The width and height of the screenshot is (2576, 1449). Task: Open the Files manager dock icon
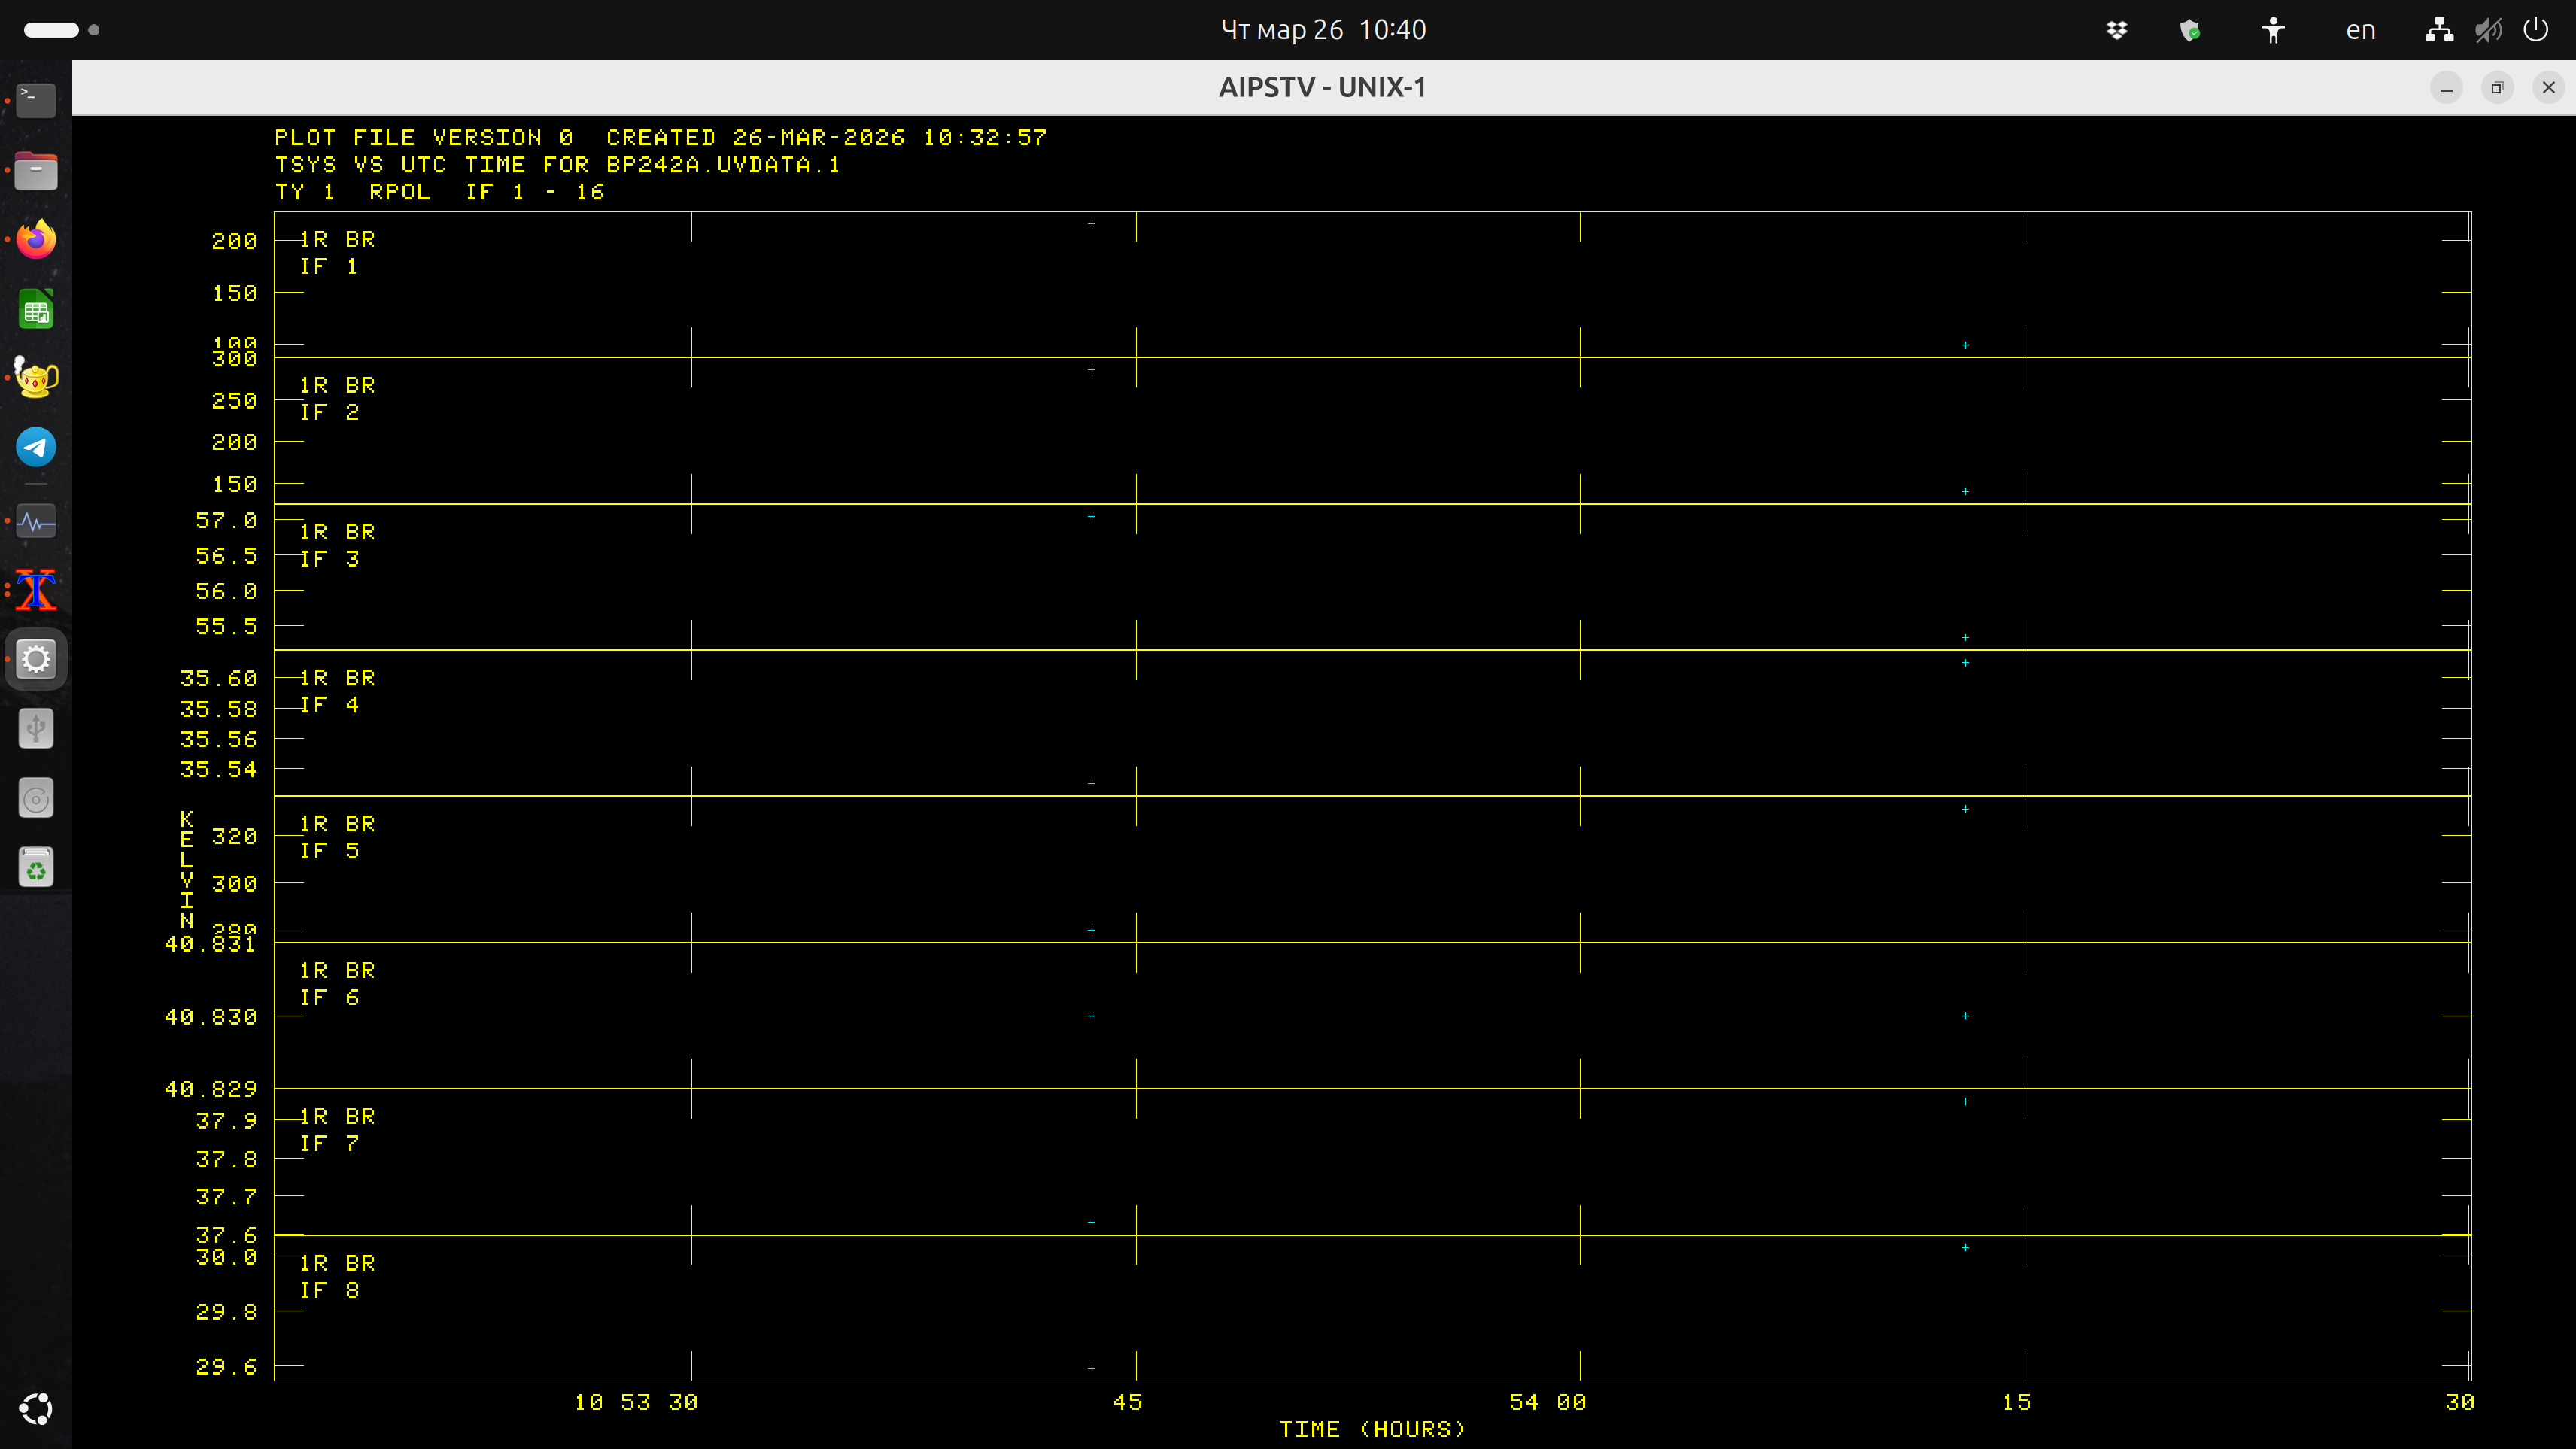click(x=36, y=171)
